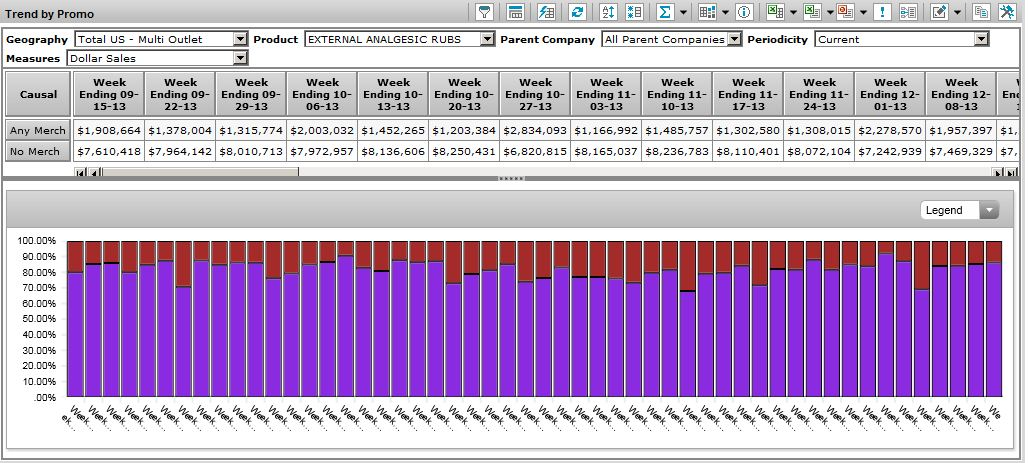Expand the Product dropdown list
Image resolution: width=1029 pixels, height=463 pixels.
[x=487, y=39]
